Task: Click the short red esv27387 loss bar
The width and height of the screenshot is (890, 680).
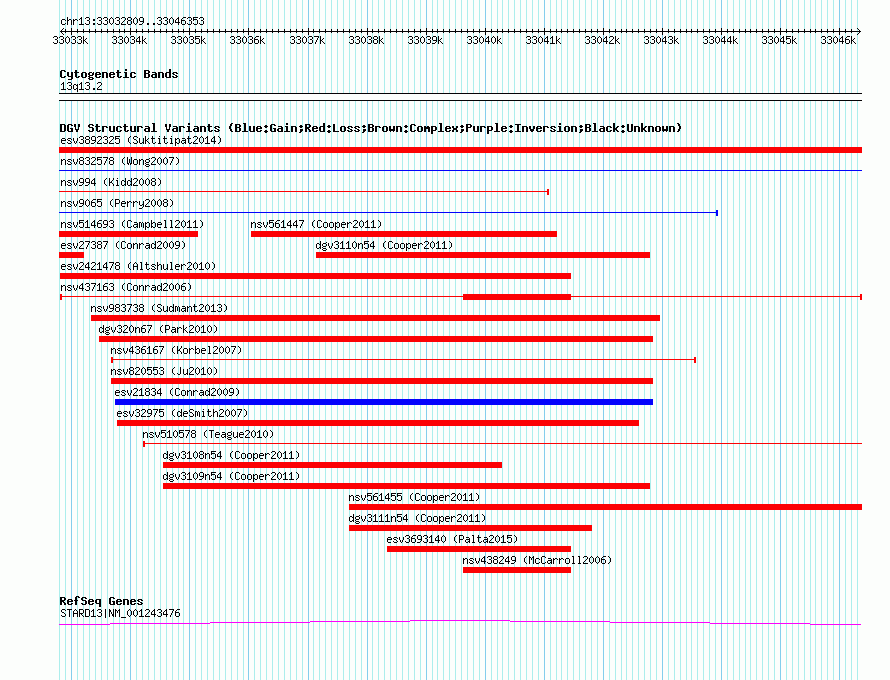Action: (72, 255)
